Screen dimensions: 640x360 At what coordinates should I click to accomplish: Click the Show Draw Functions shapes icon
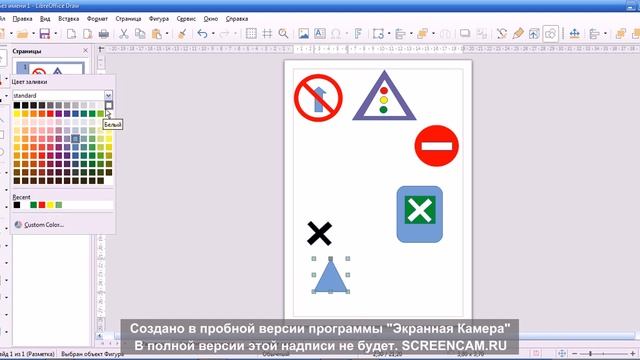click(x=550, y=34)
